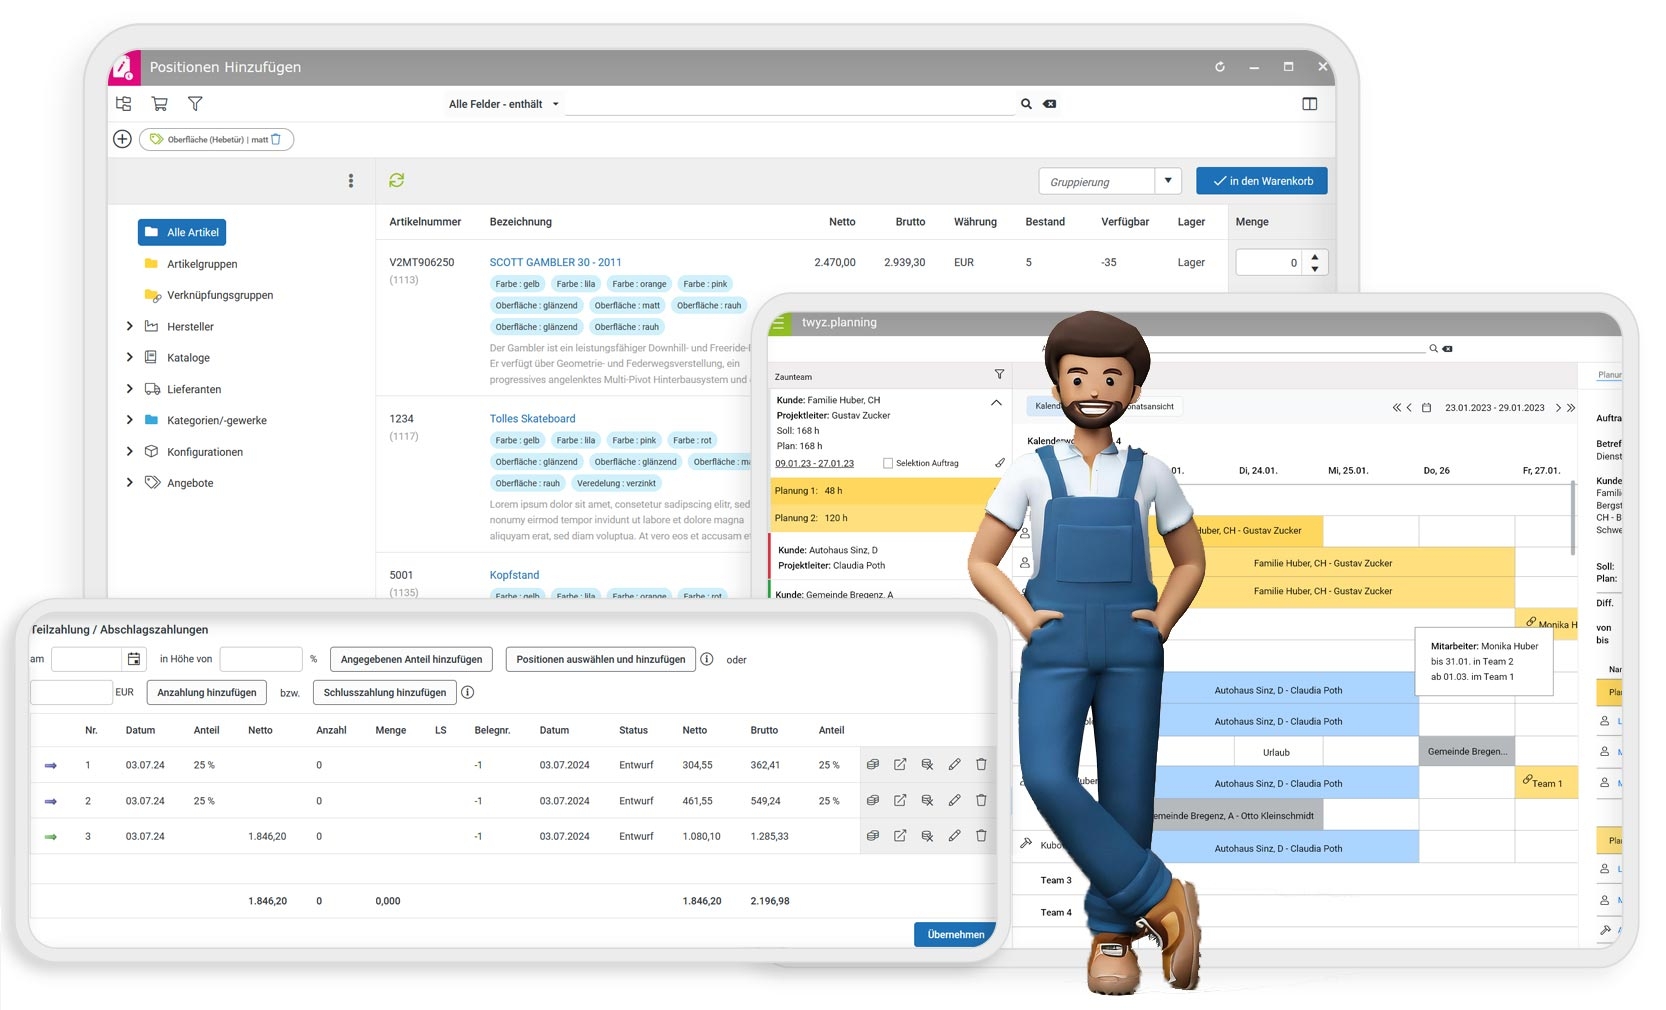The width and height of the screenshot is (1666, 1010).
Task: Jump back several weeks with double-left arrows
Action: [x=1397, y=408]
